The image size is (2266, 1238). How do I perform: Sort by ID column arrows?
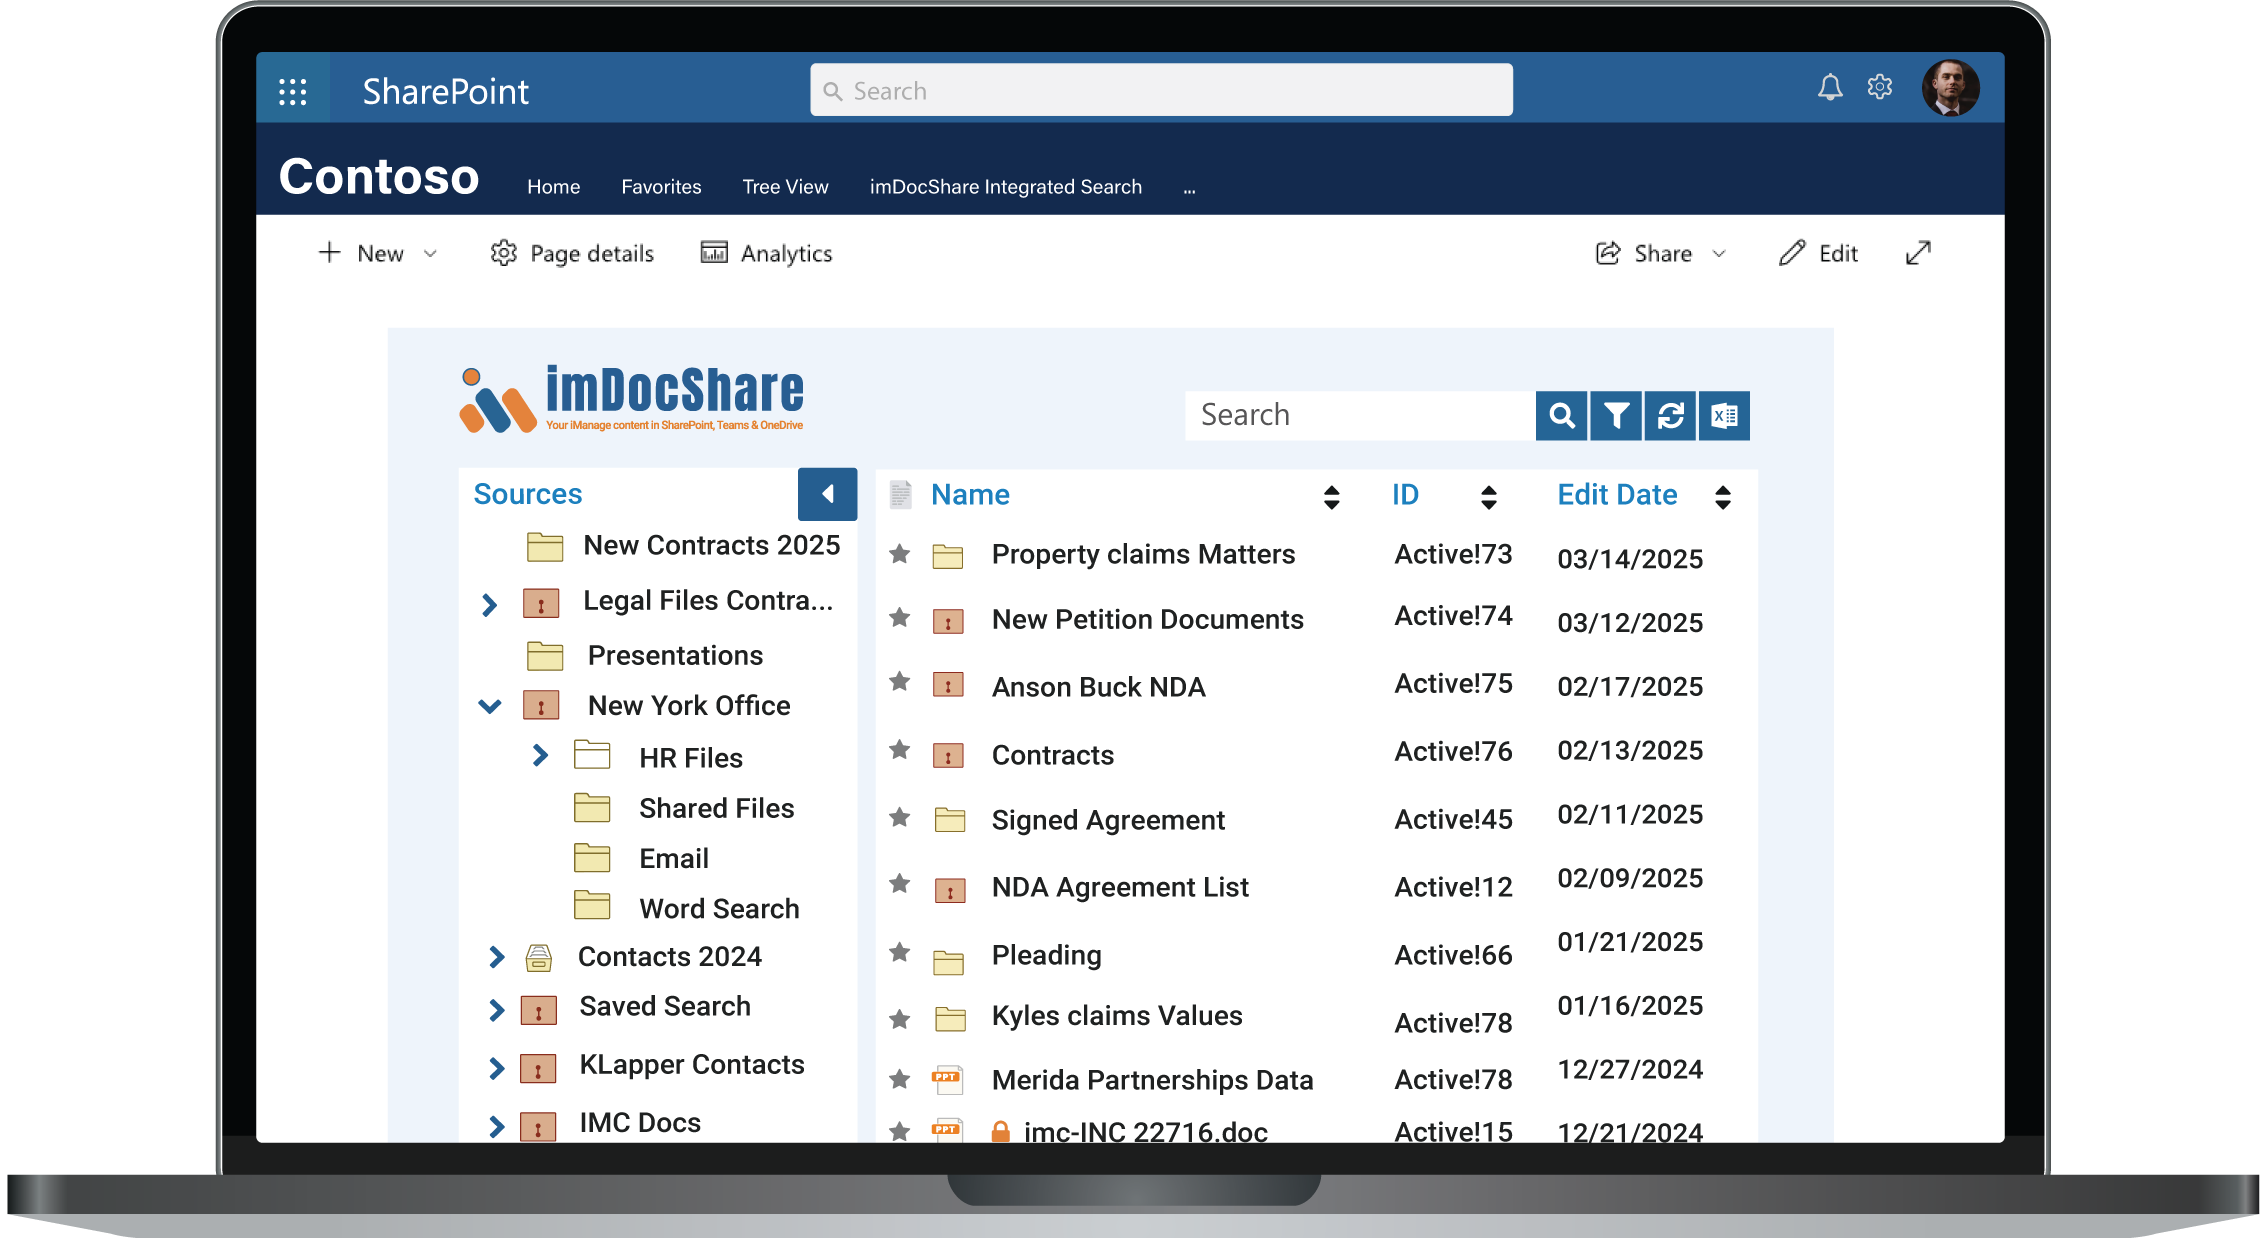1489,497
